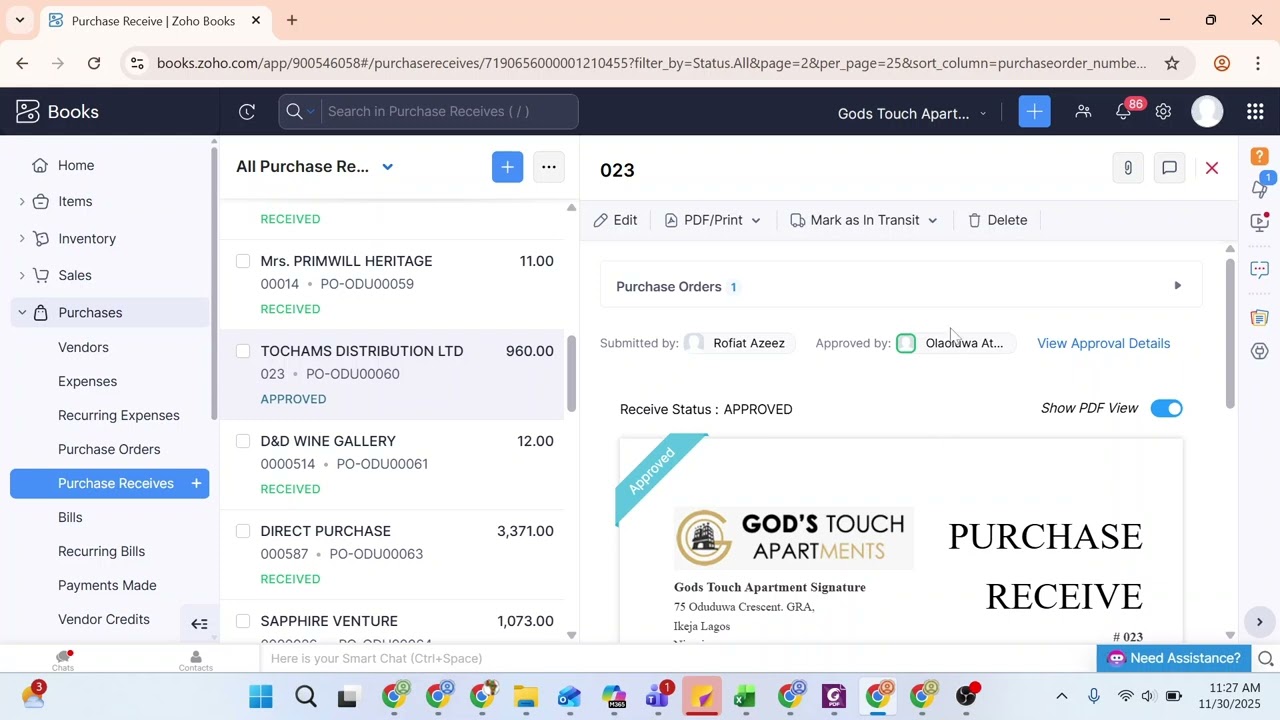Add new purchase receive with blue plus
Viewport: 1280px width, 720px height.
(x=507, y=167)
